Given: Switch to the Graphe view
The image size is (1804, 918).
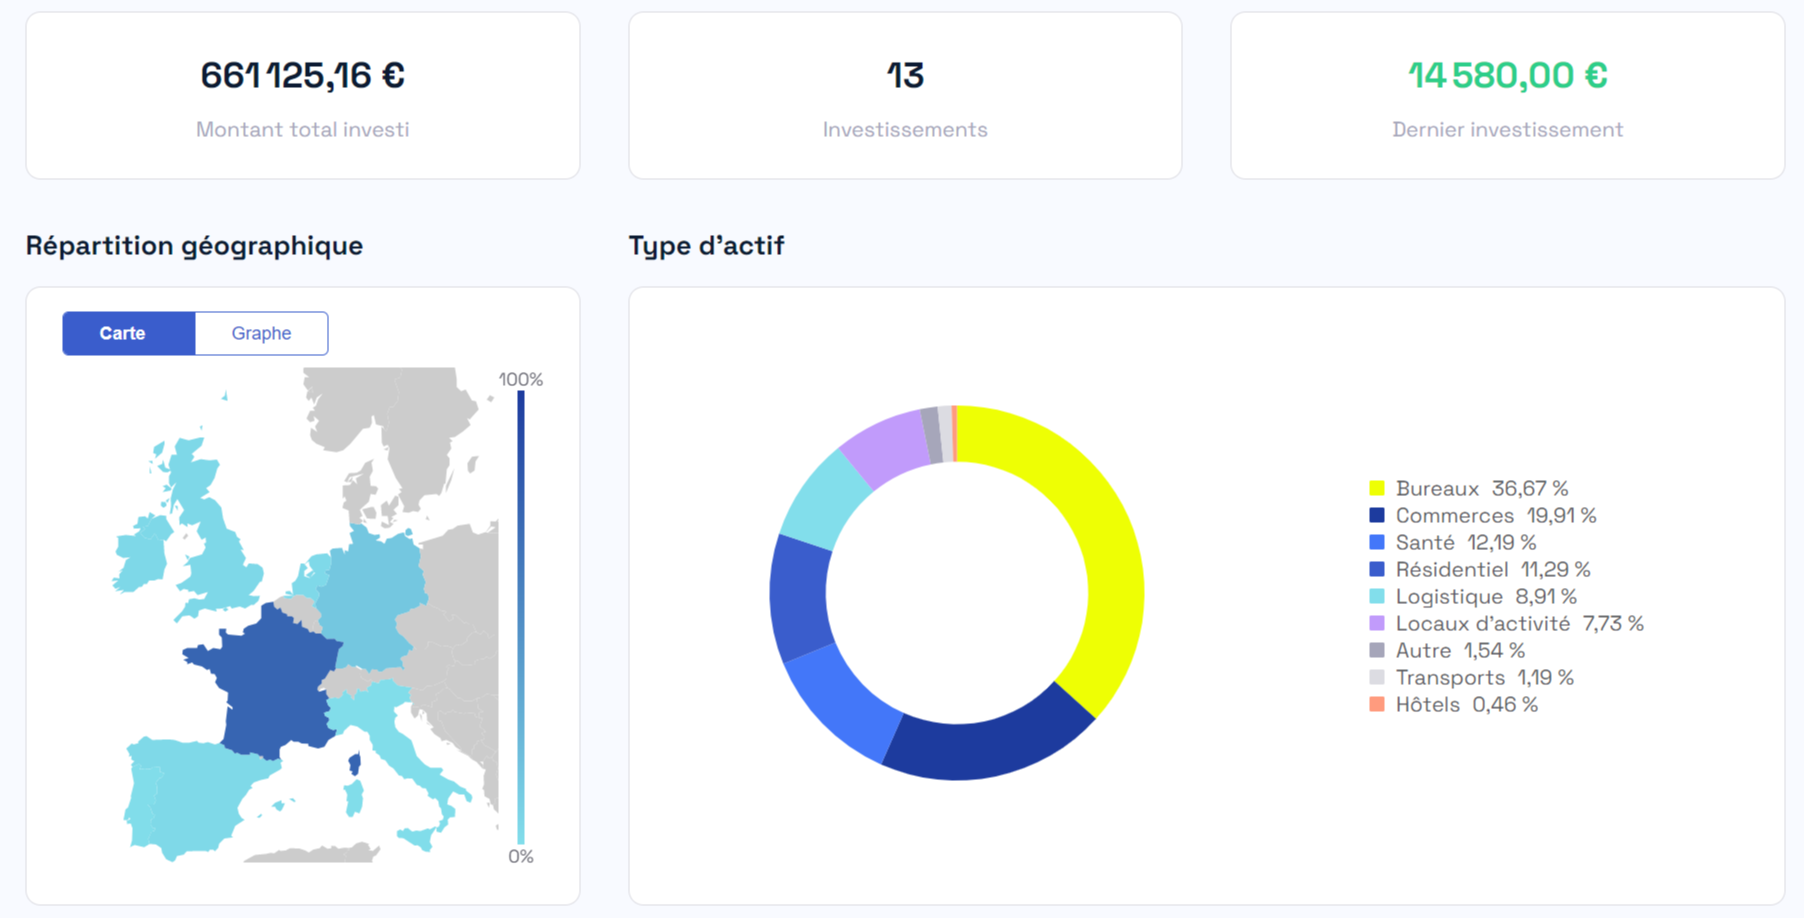Looking at the screenshot, I should pos(261,333).
